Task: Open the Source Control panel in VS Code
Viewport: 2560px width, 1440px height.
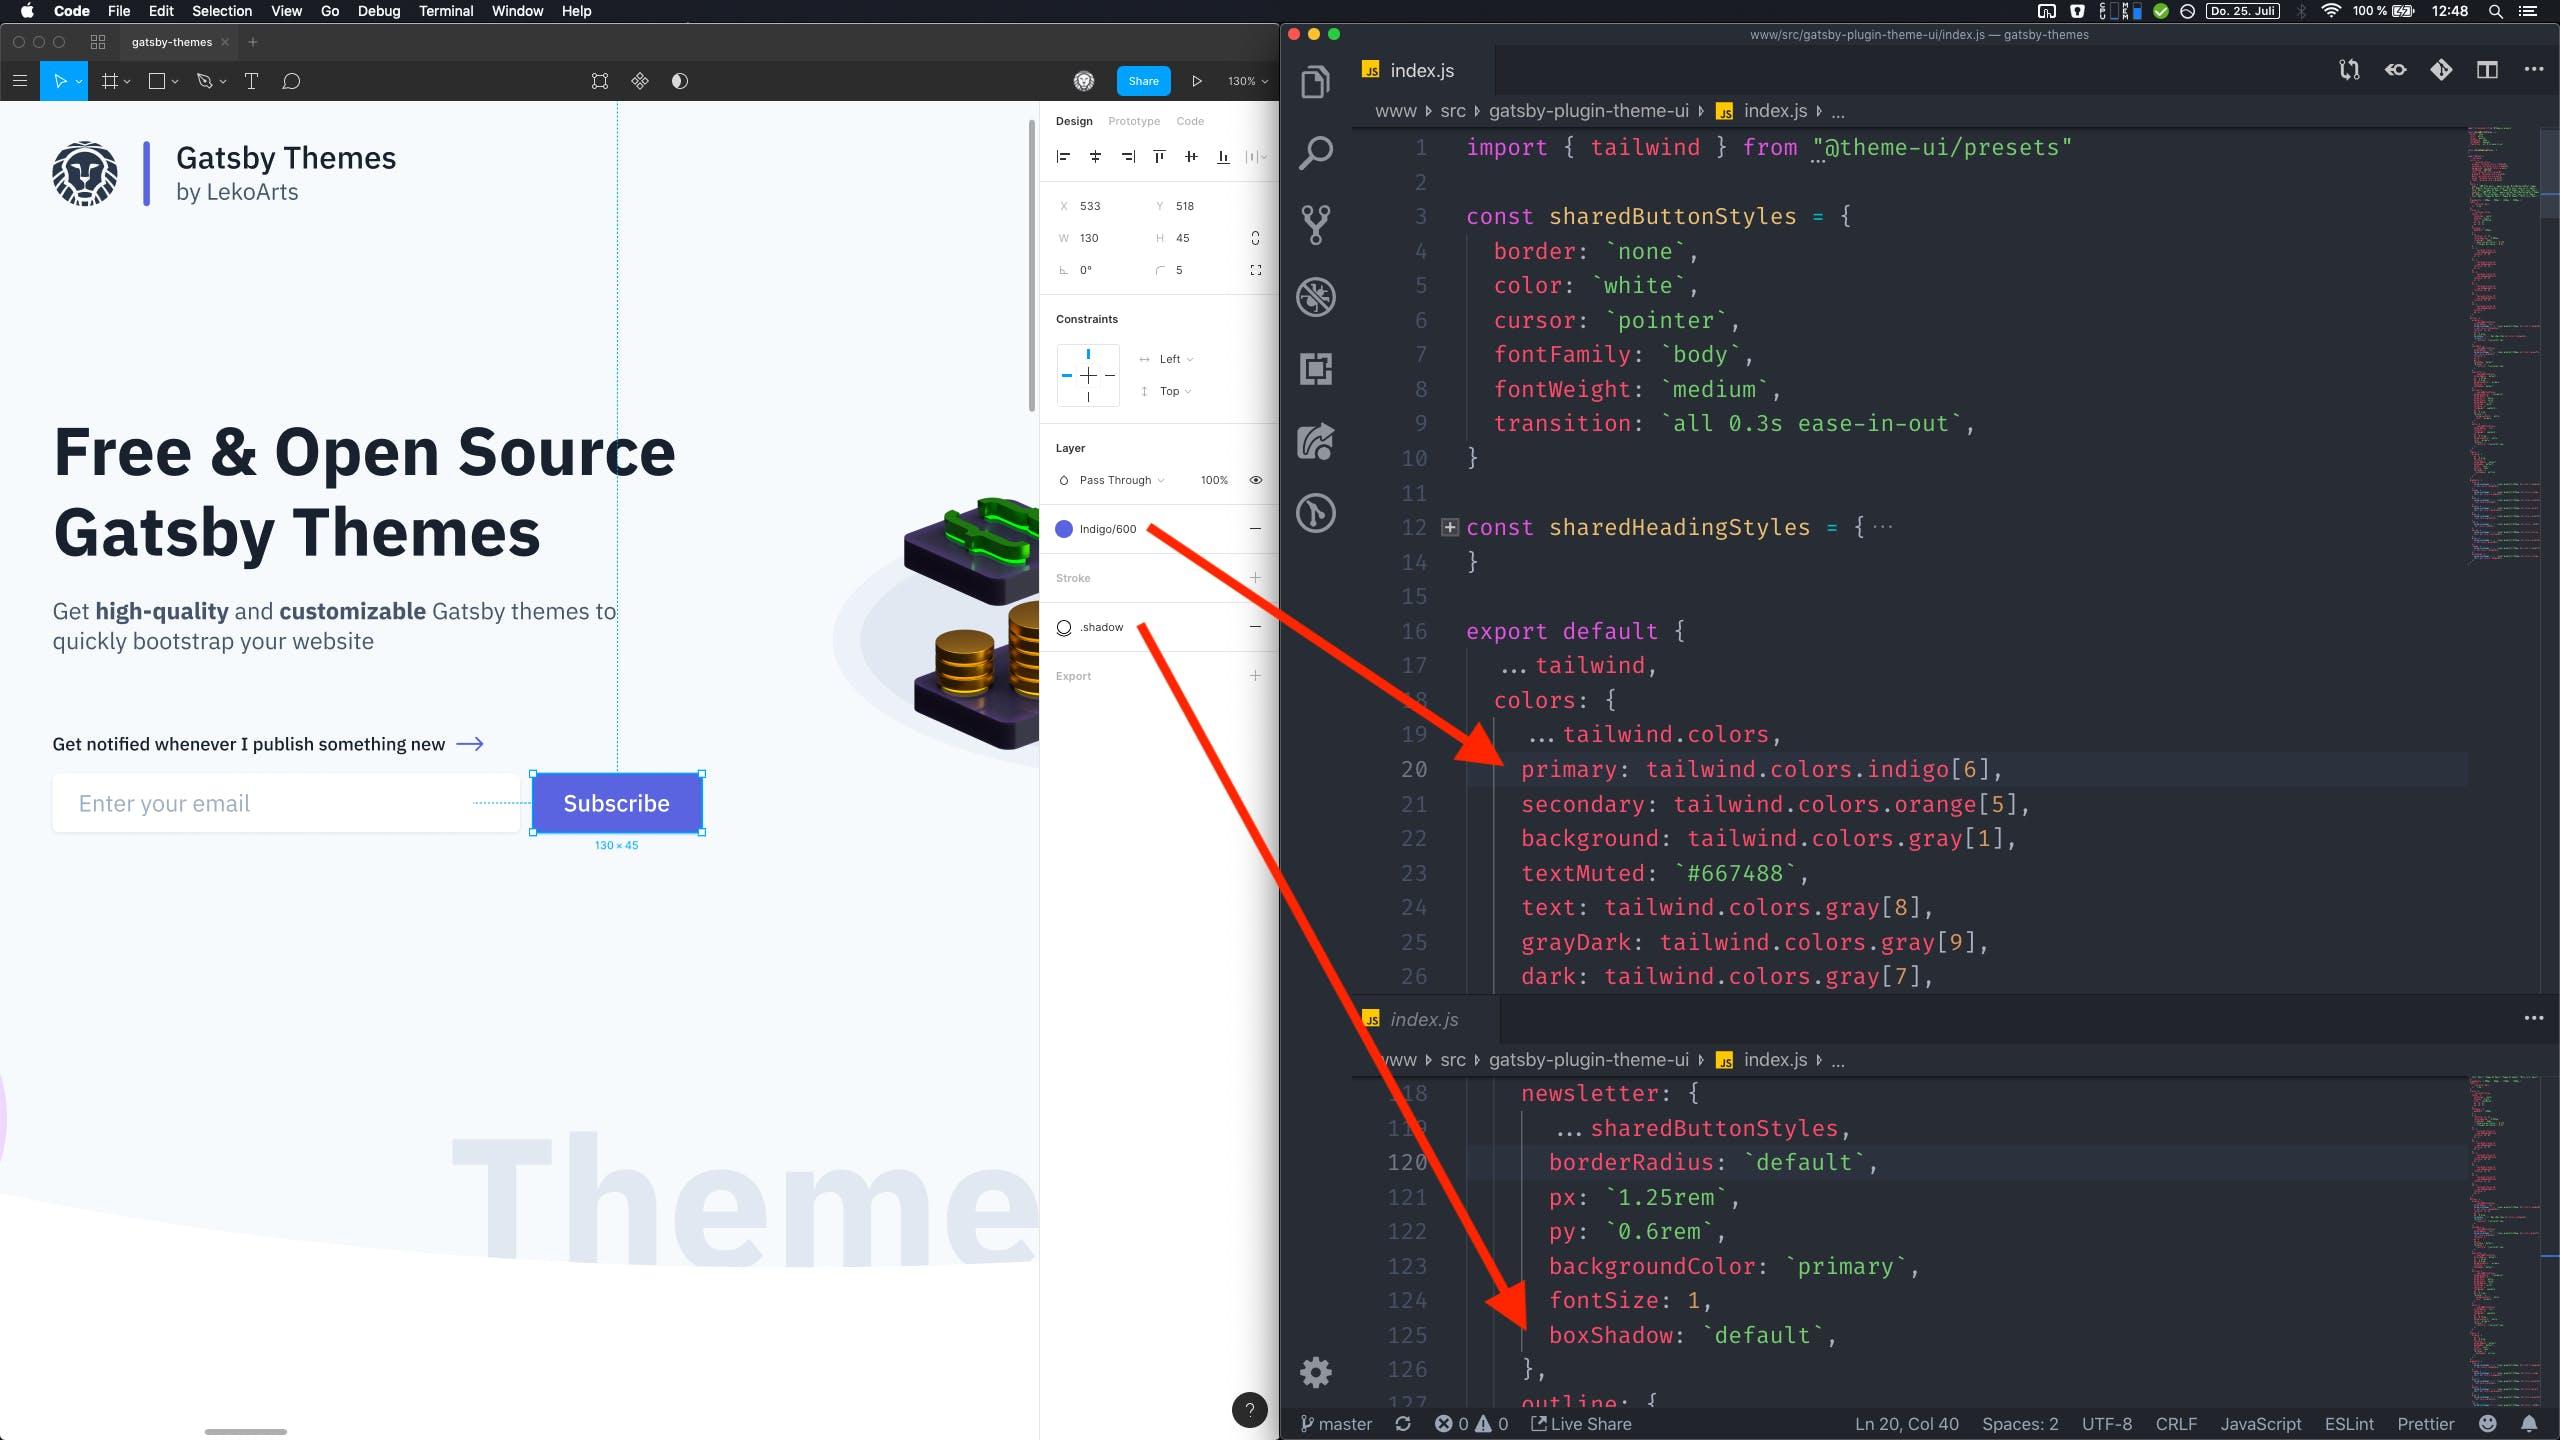Action: point(1315,224)
